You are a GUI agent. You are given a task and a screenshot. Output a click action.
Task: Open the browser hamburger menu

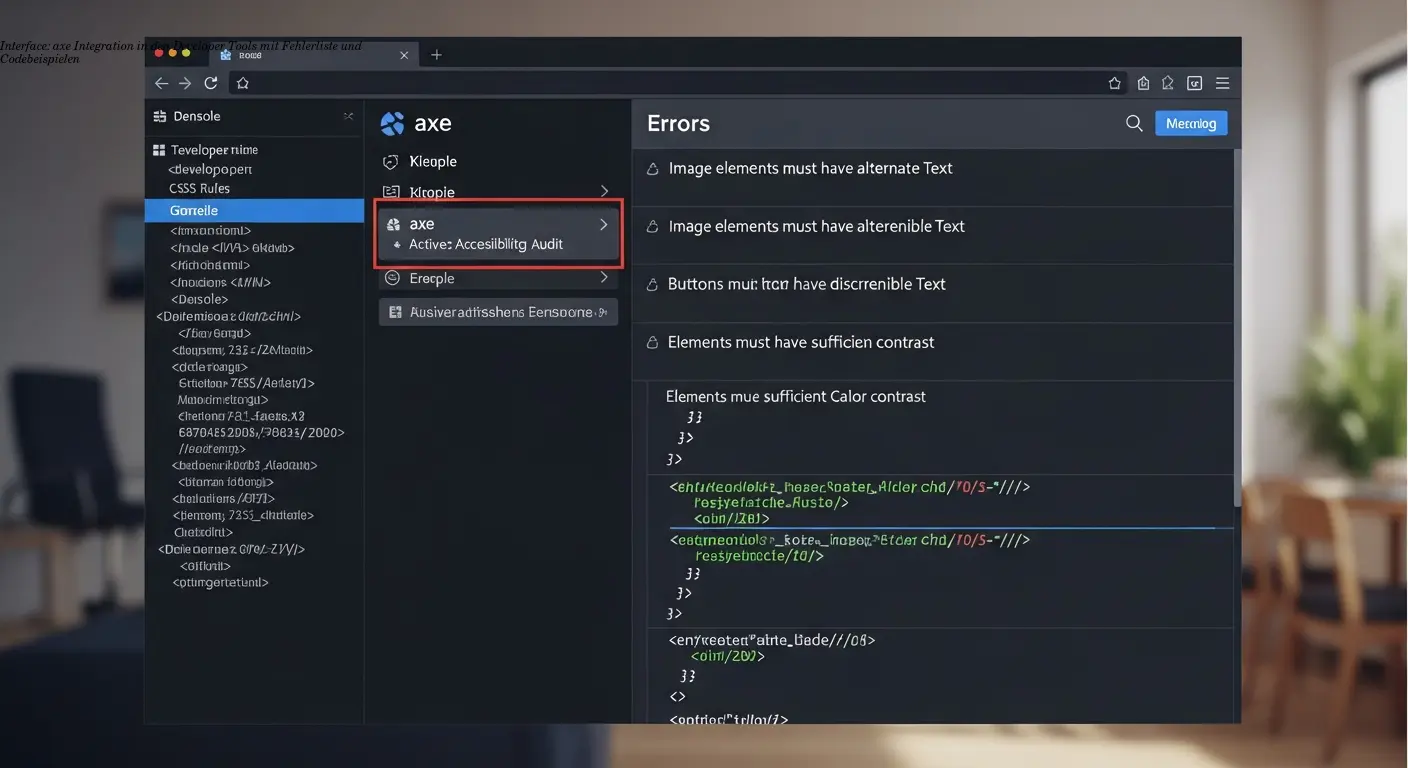tap(1222, 83)
